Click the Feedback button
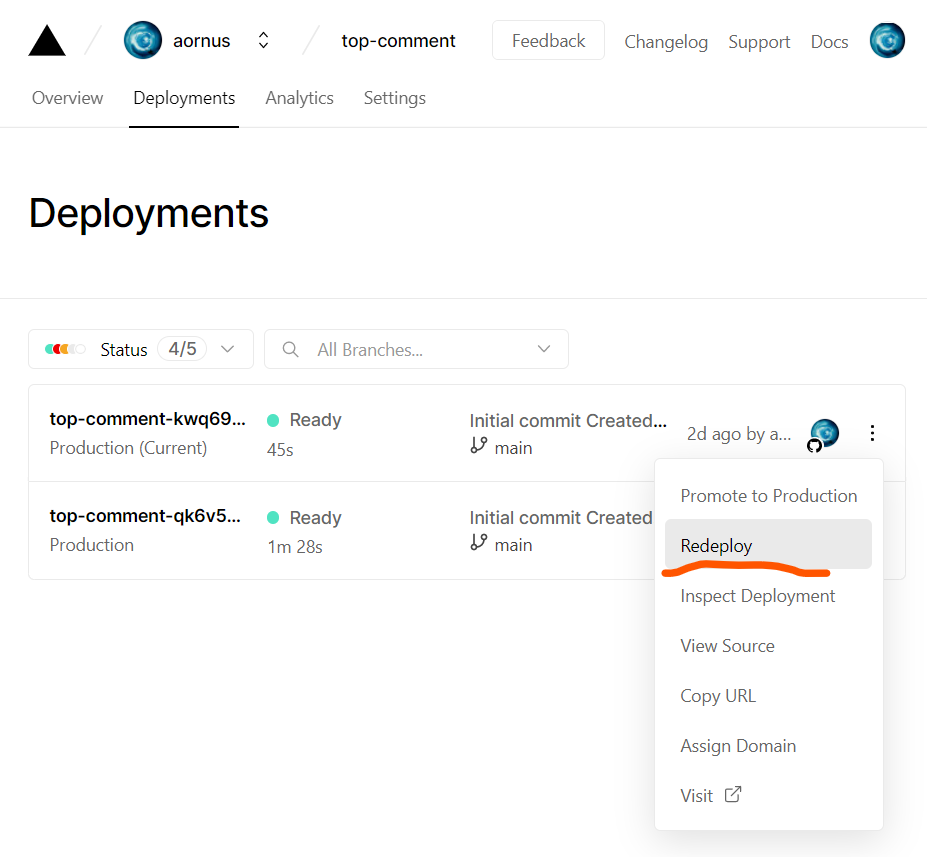This screenshot has width=927, height=857. coord(548,41)
